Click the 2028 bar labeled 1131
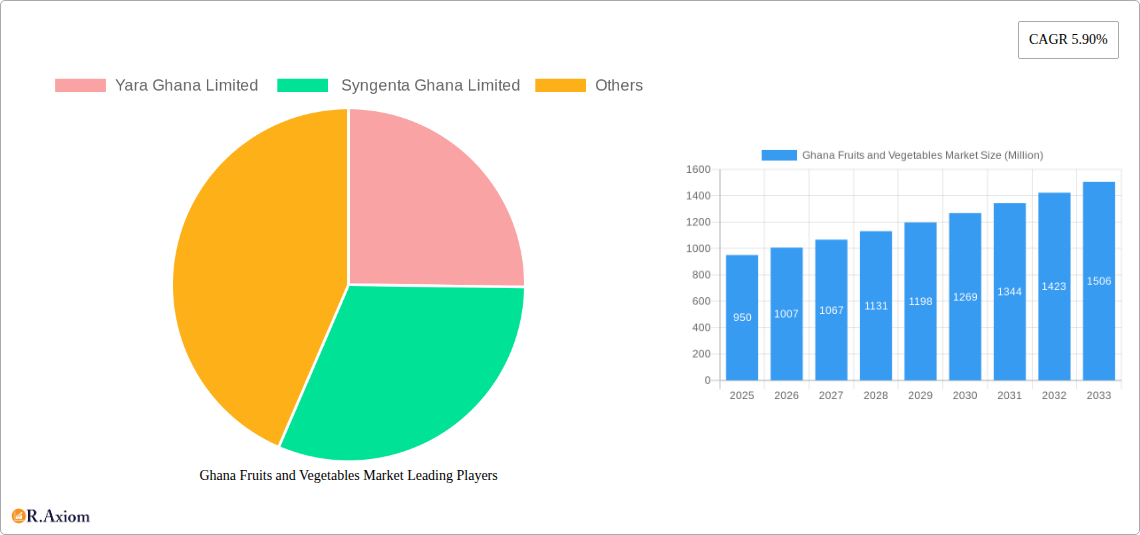The image size is (1140, 535). pos(876,306)
